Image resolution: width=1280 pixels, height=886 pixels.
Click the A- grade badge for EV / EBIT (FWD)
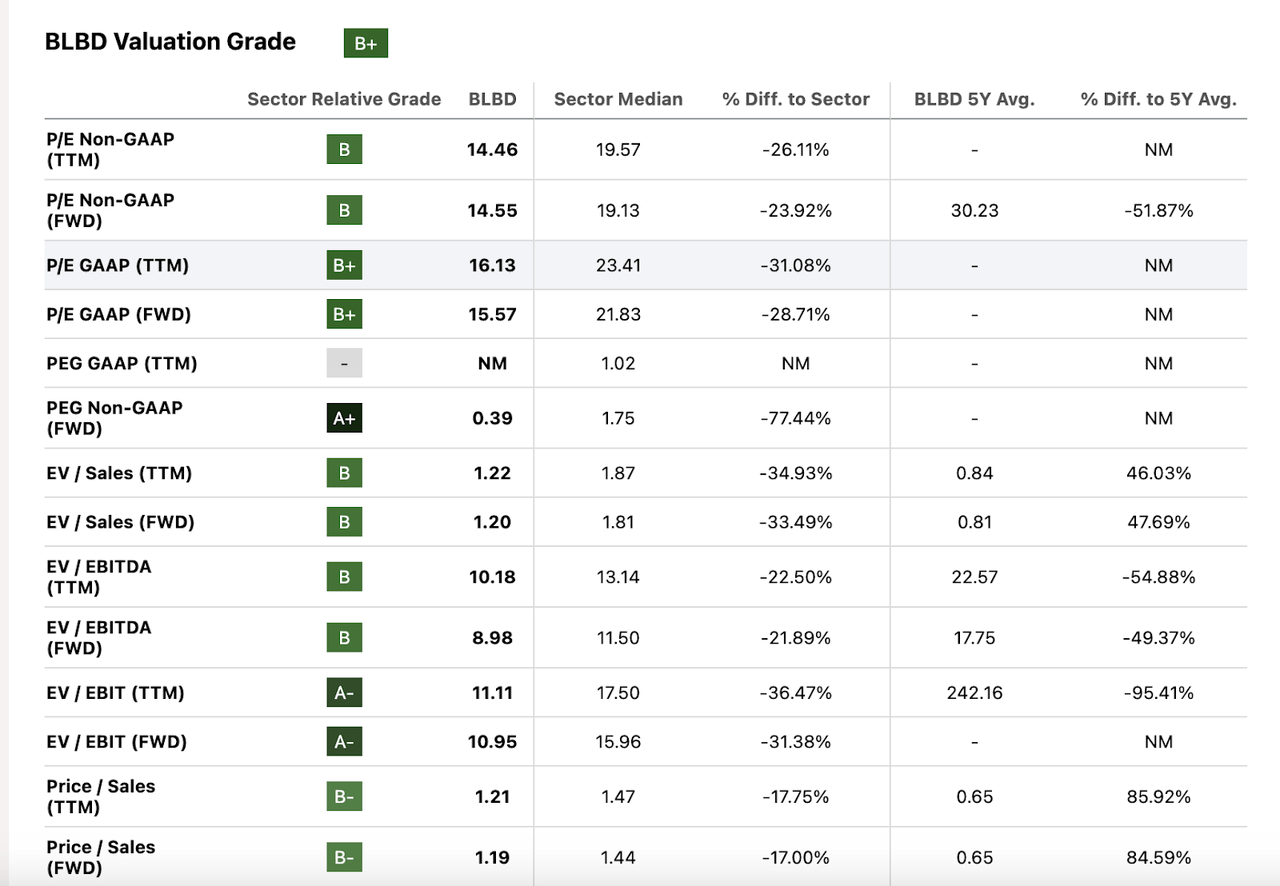344,742
